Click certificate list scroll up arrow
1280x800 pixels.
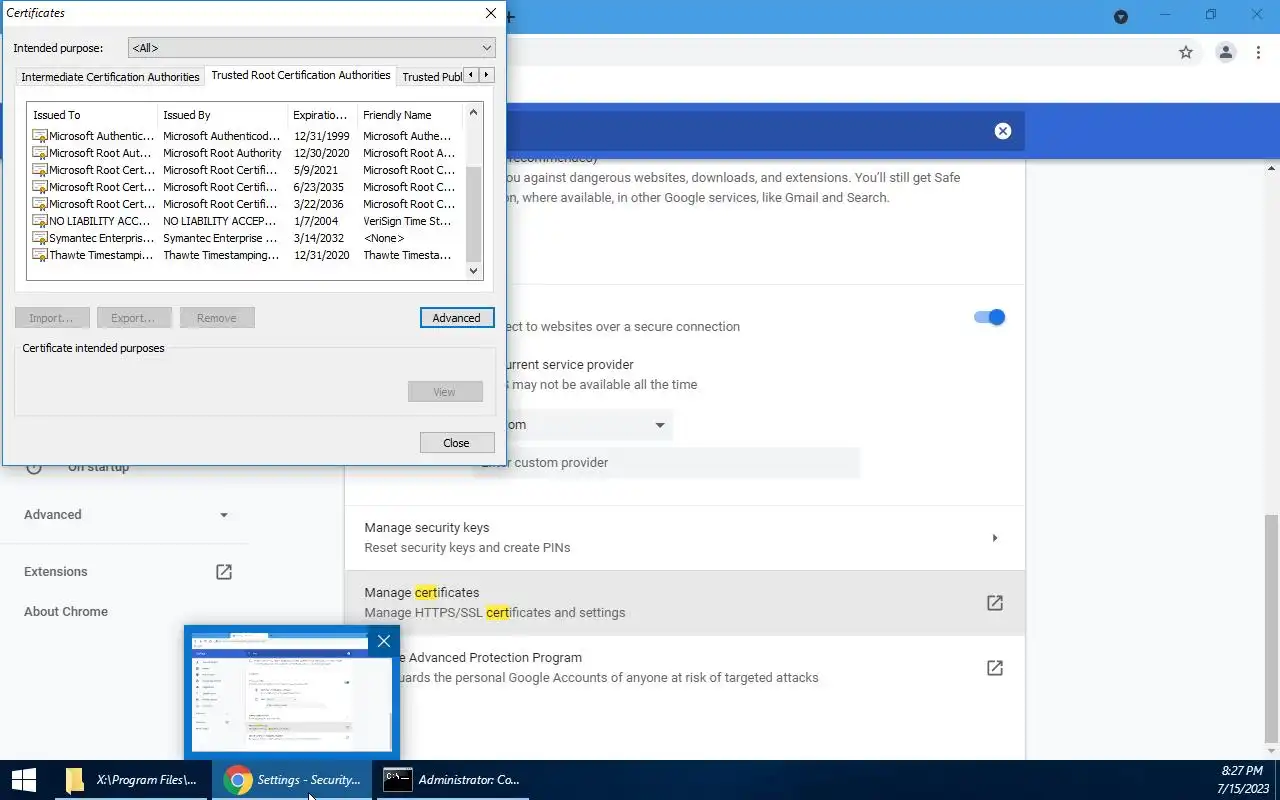pos(474,113)
